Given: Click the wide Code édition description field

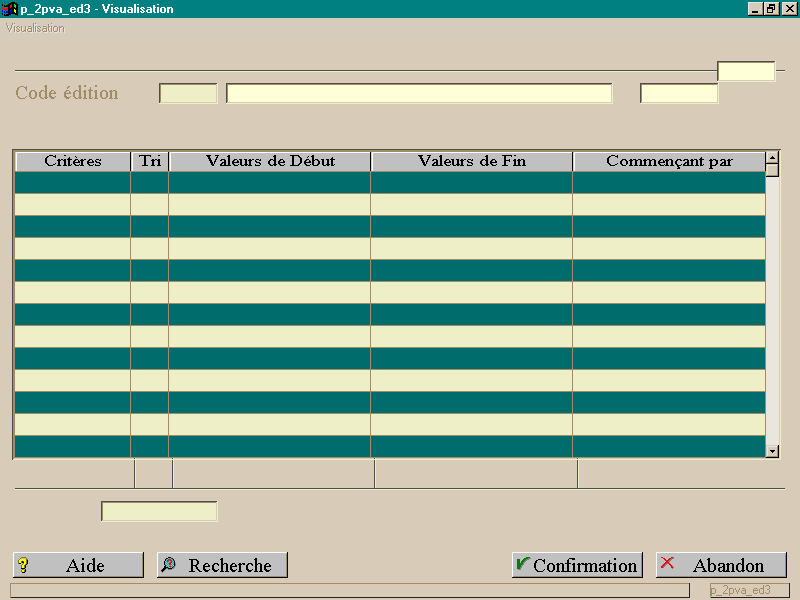Looking at the screenshot, I should 419,93.
